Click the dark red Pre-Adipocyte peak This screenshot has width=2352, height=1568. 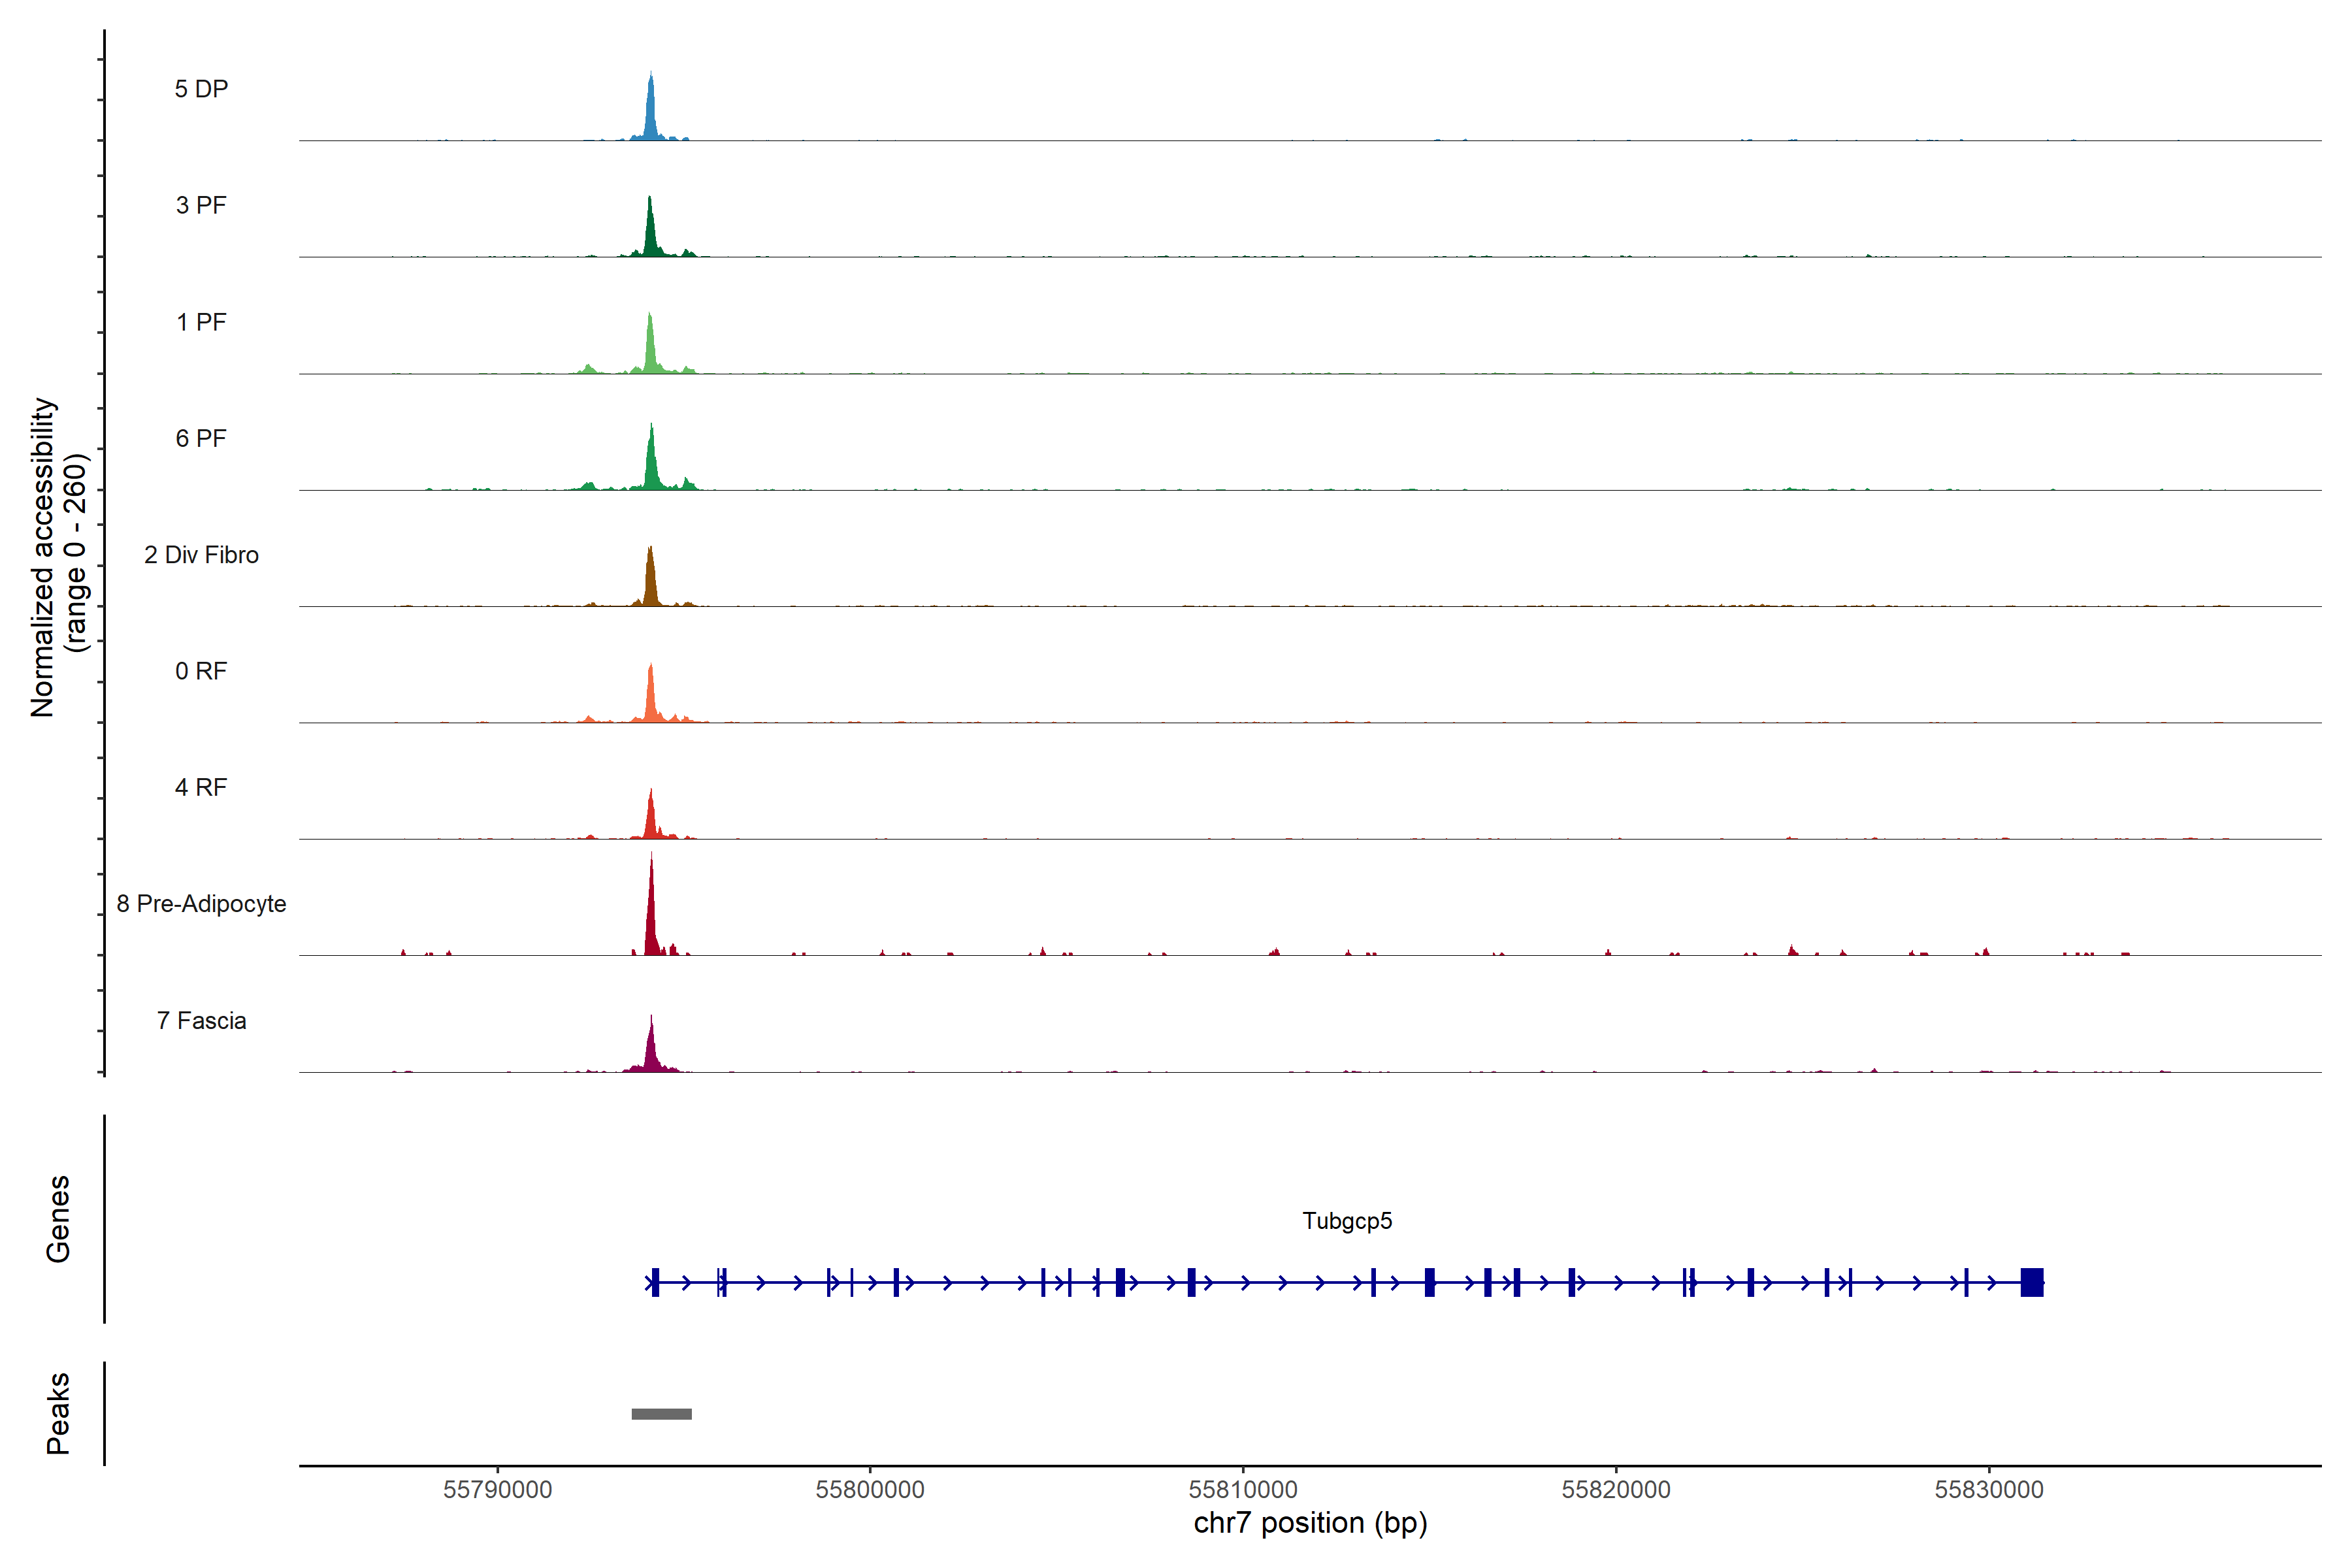coord(651,920)
